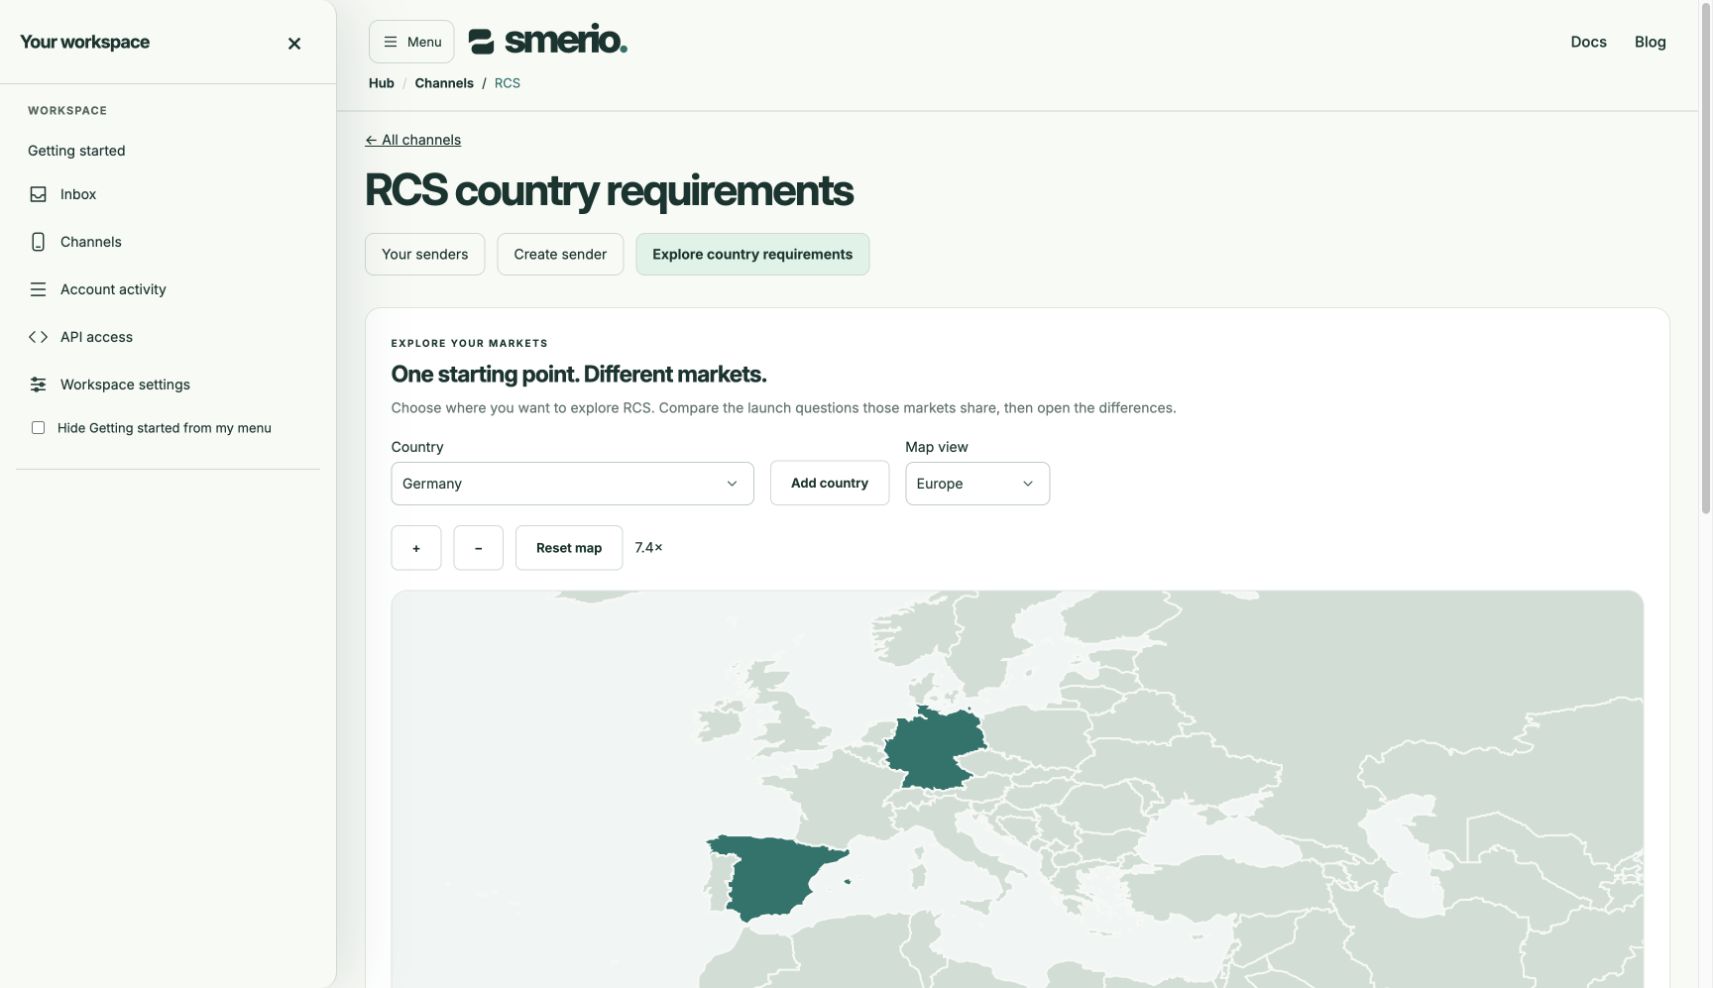This screenshot has width=1713, height=988.
Task: Open Getting started in the sidebar
Action: point(76,151)
